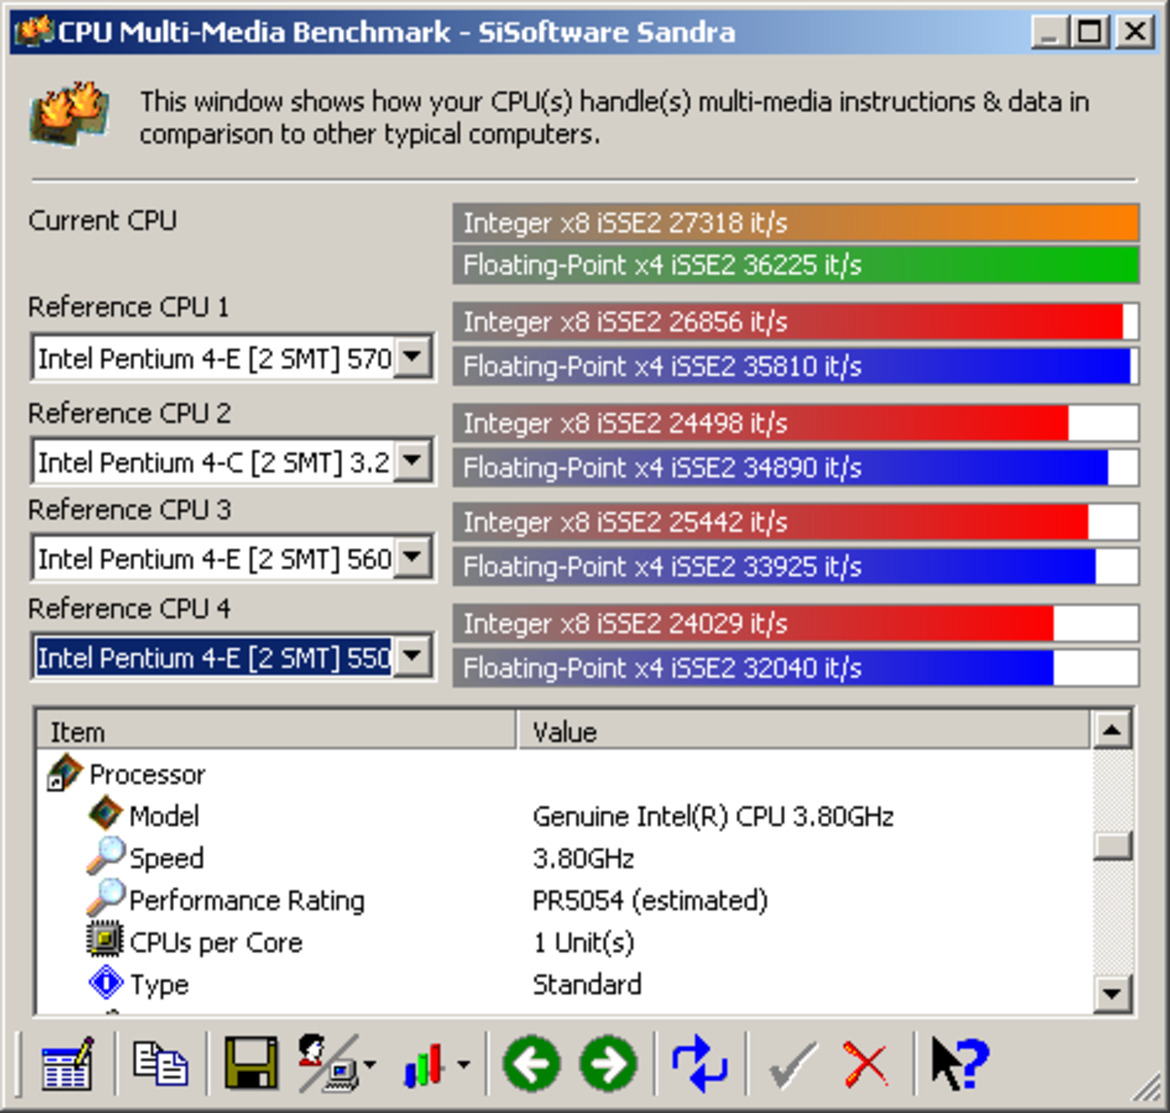Select Pentium 4-E 570 combo text

click(215, 359)
